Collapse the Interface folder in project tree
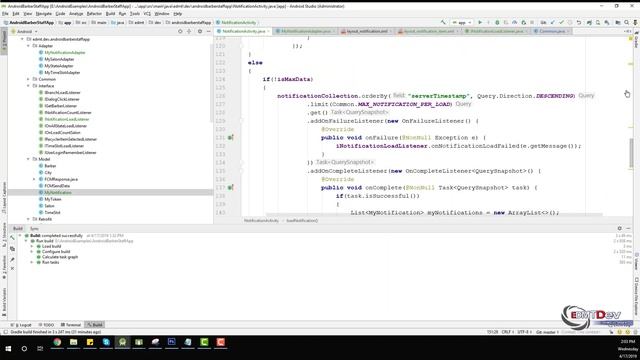 pos(29,86)
